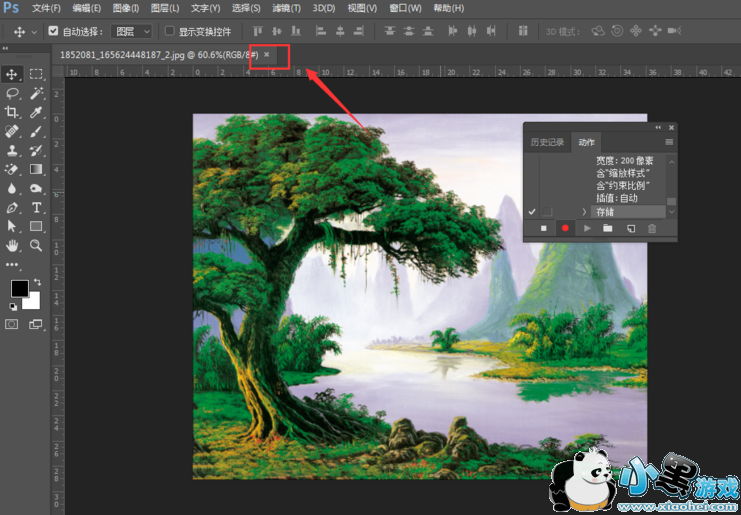Select the History Brush tool

[36, 150]
